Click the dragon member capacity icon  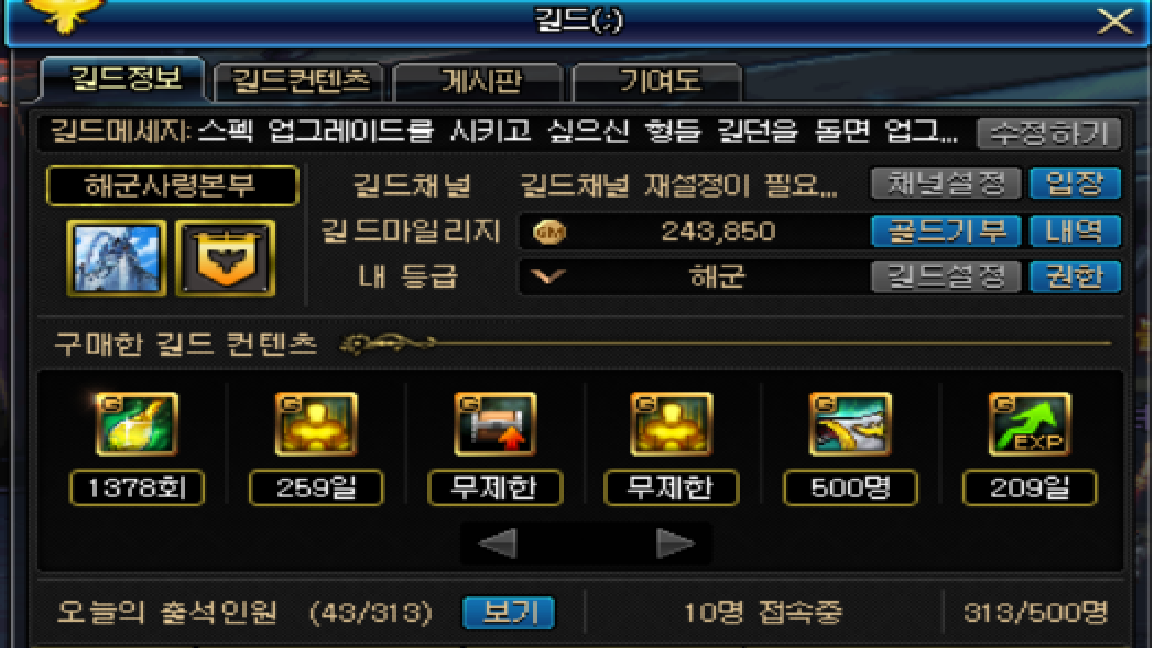(x=850, y=424)
